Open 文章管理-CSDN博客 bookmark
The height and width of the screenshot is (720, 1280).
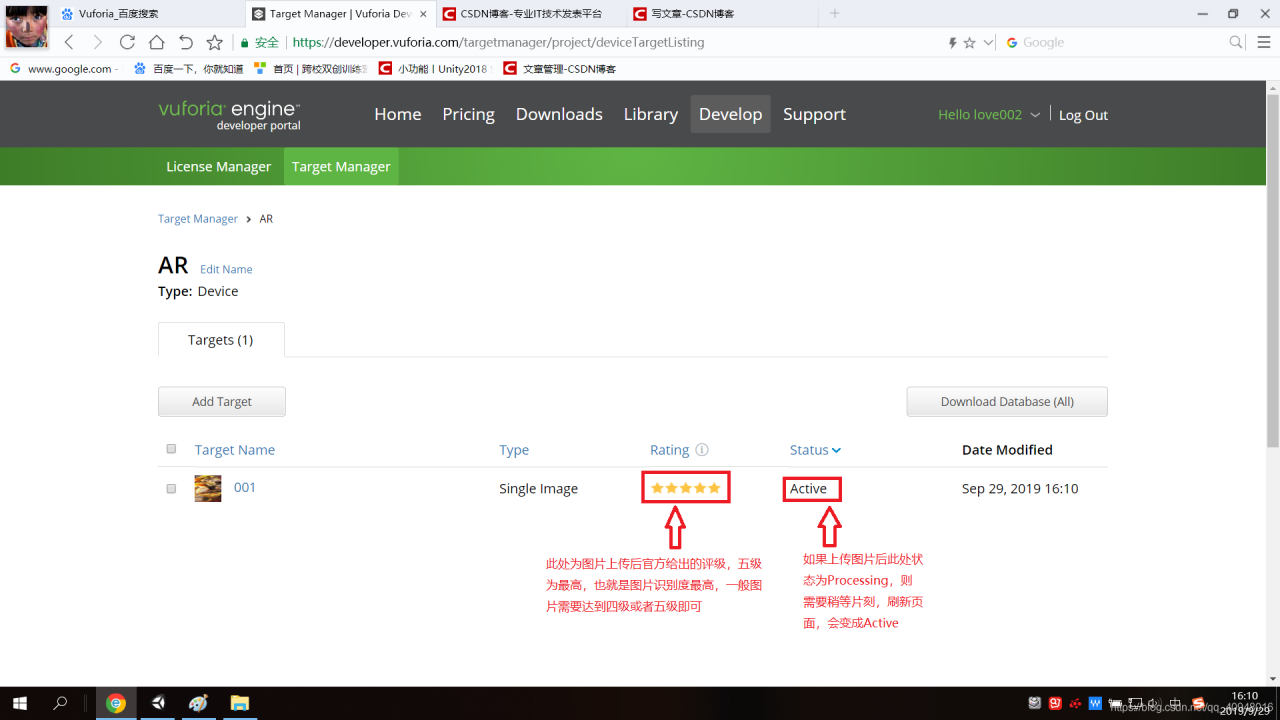560,69
